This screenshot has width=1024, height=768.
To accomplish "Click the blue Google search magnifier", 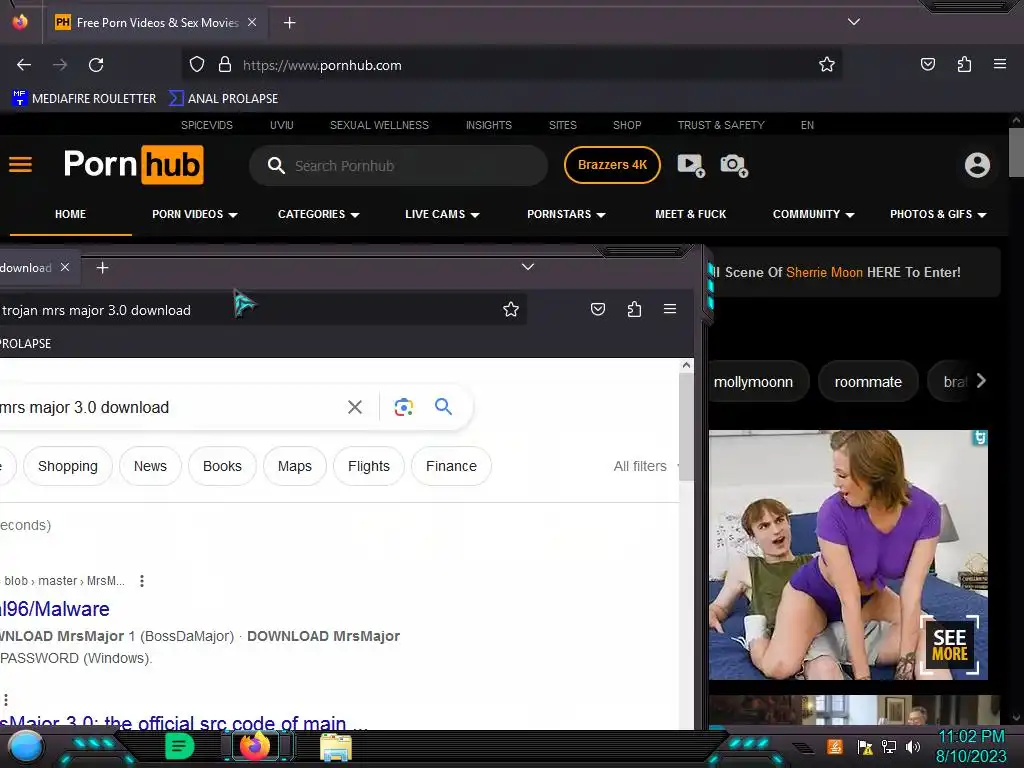I will pyautogui.click(x=443, y=406).
